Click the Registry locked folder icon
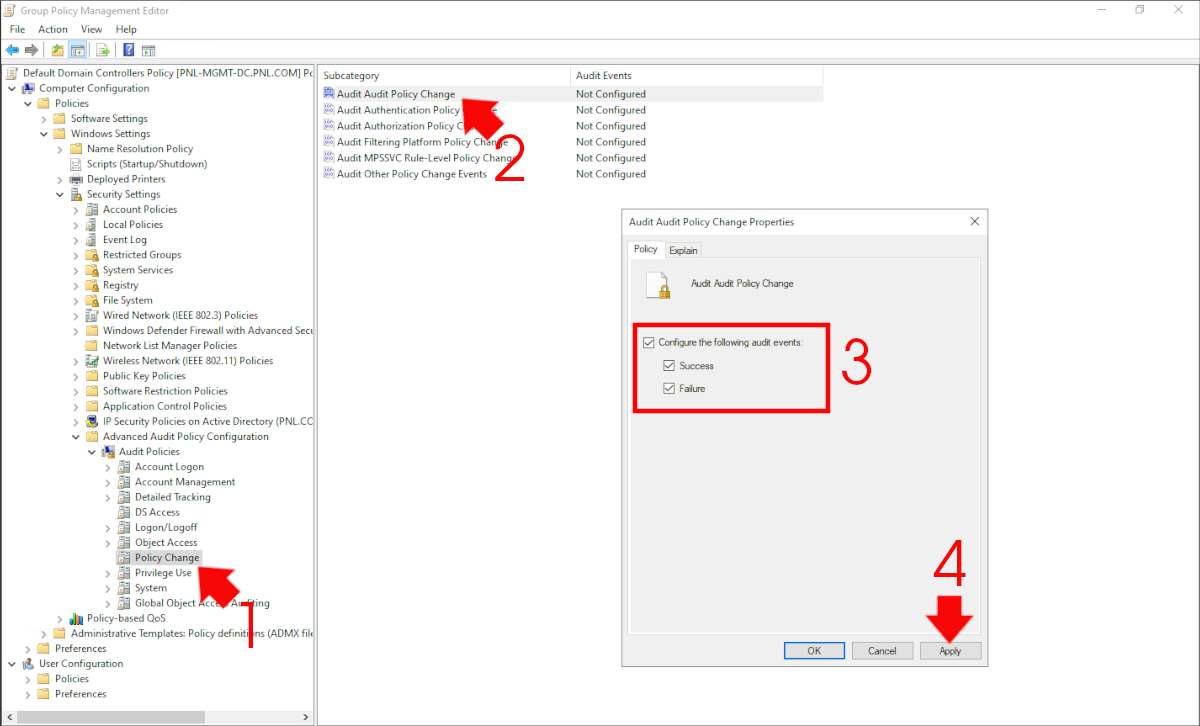 tap(93, 285)
